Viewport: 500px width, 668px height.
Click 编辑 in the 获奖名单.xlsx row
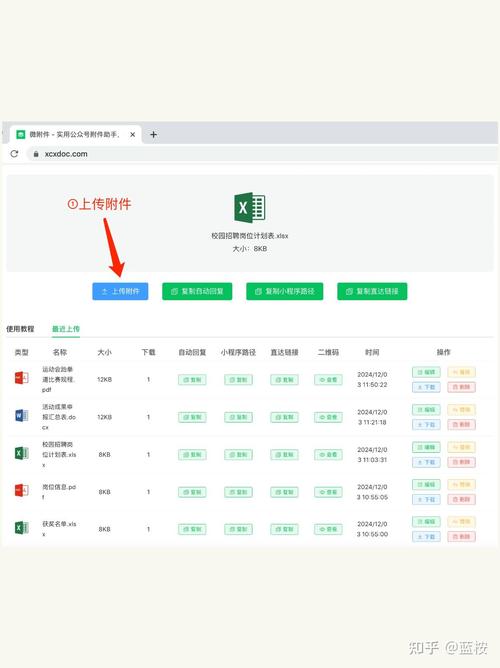(426, 521)
